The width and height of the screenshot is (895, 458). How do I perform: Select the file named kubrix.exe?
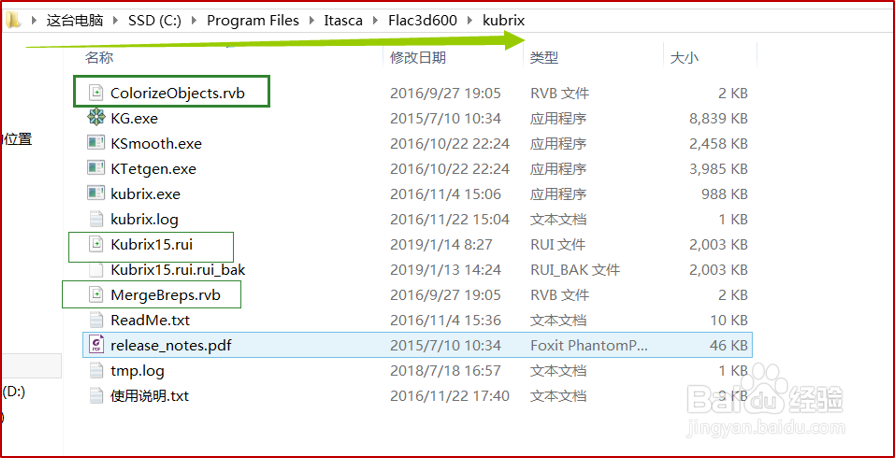pyautogui.click(x=145, y=194)
